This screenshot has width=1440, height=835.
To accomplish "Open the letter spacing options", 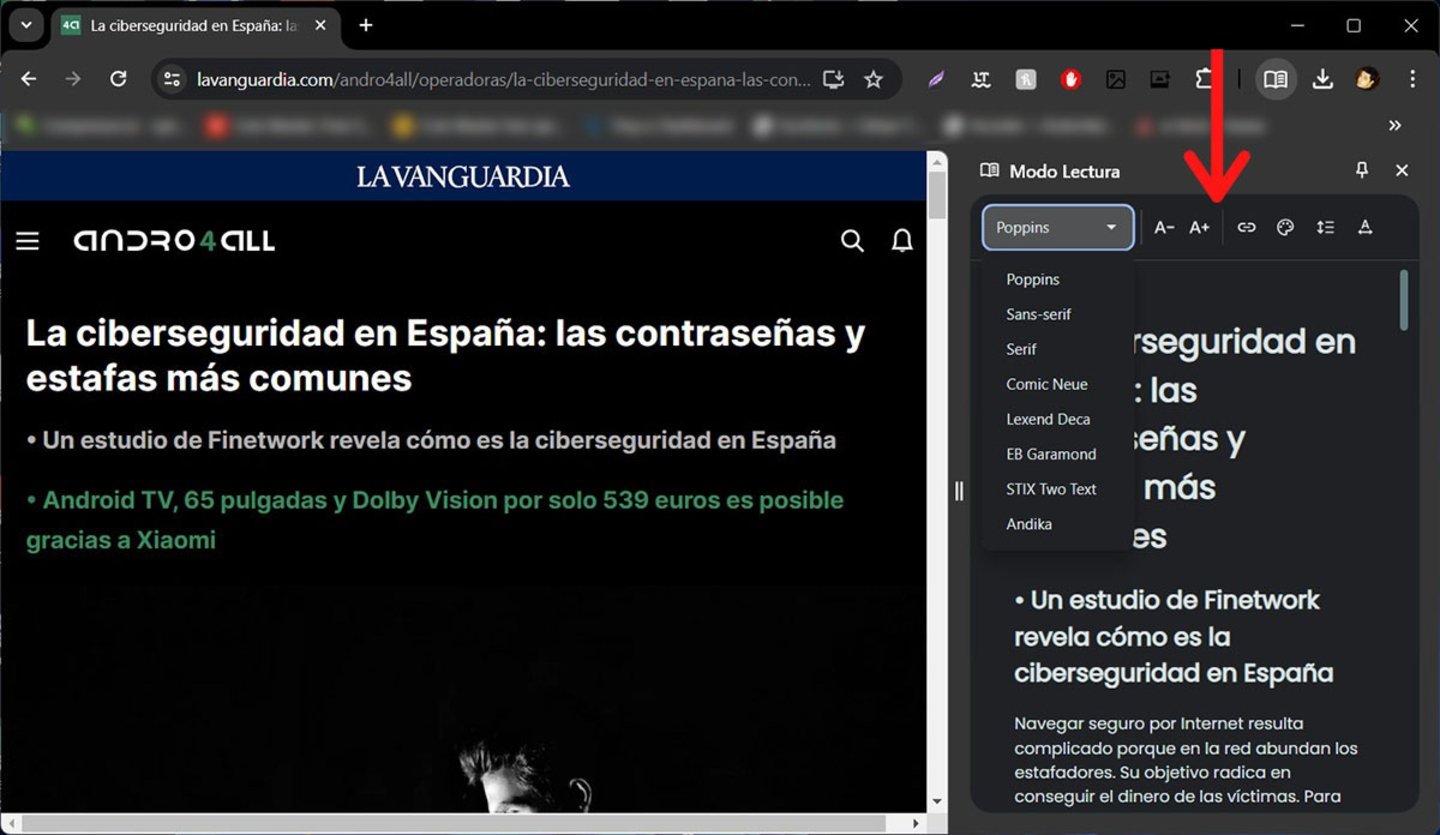I will [1365, 227].
